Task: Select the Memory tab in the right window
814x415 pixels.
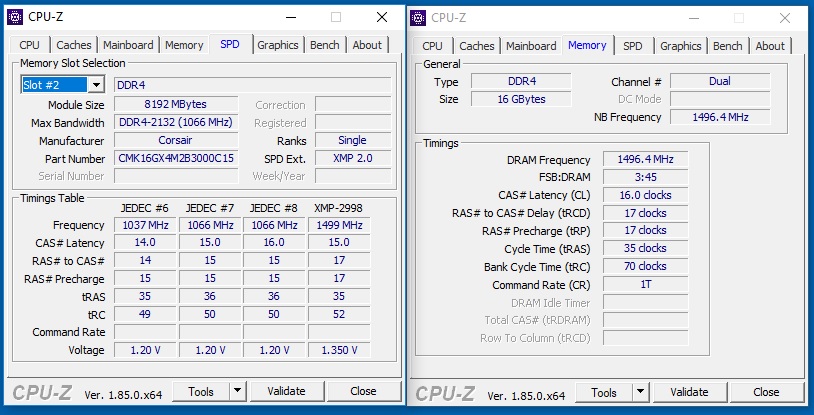Action: [587, 45]
